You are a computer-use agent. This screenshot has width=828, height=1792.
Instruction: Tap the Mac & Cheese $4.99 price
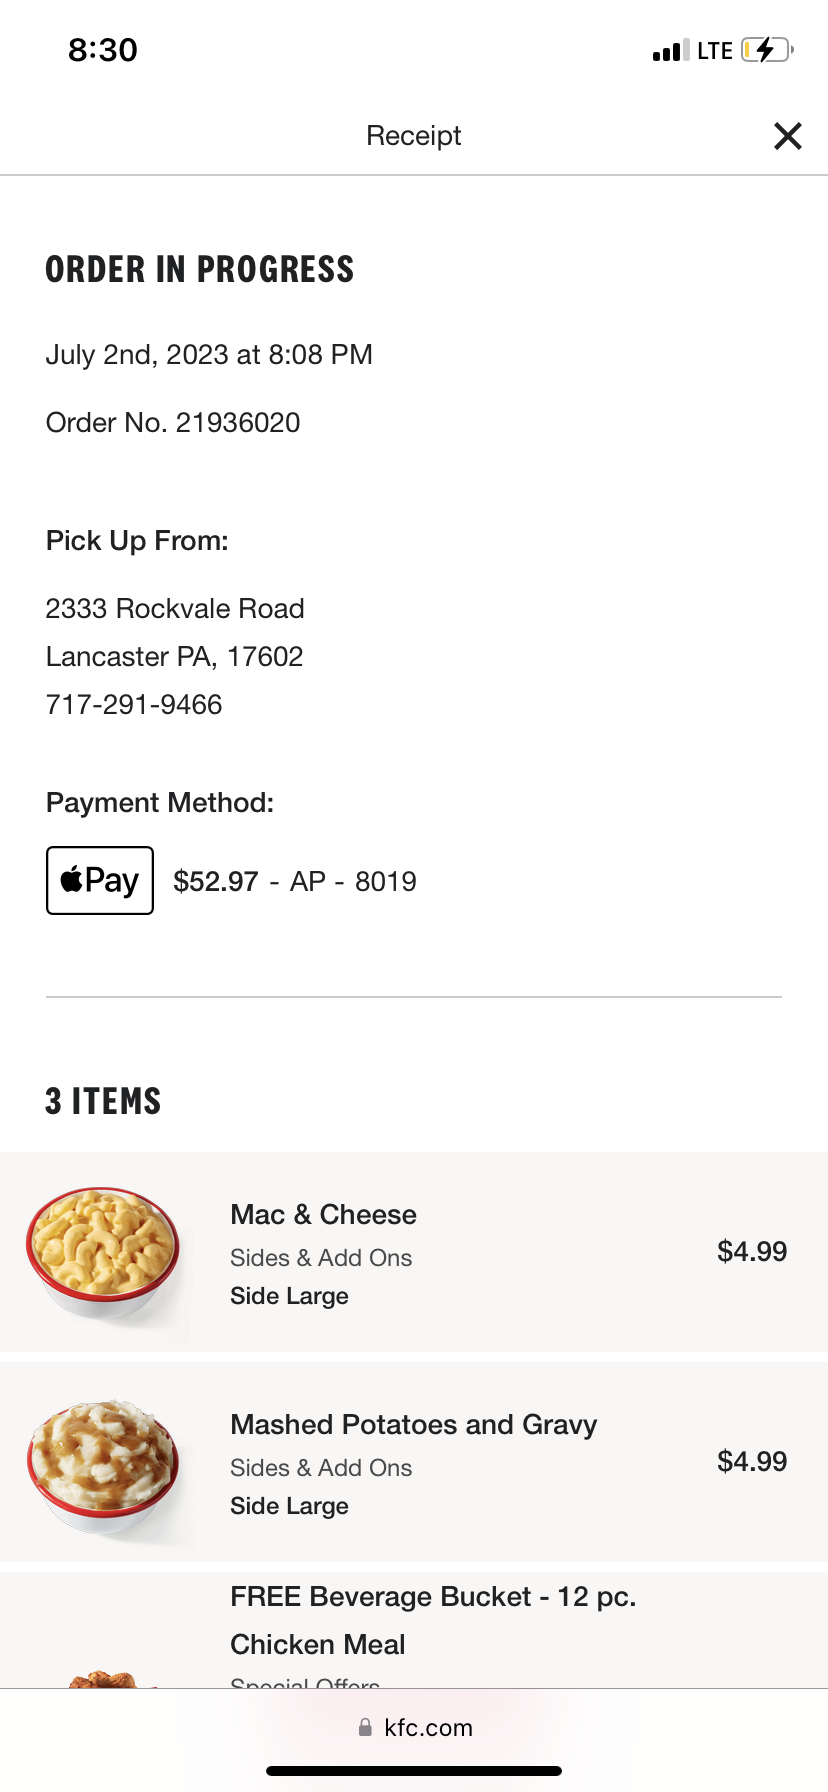pos(751,1252)
